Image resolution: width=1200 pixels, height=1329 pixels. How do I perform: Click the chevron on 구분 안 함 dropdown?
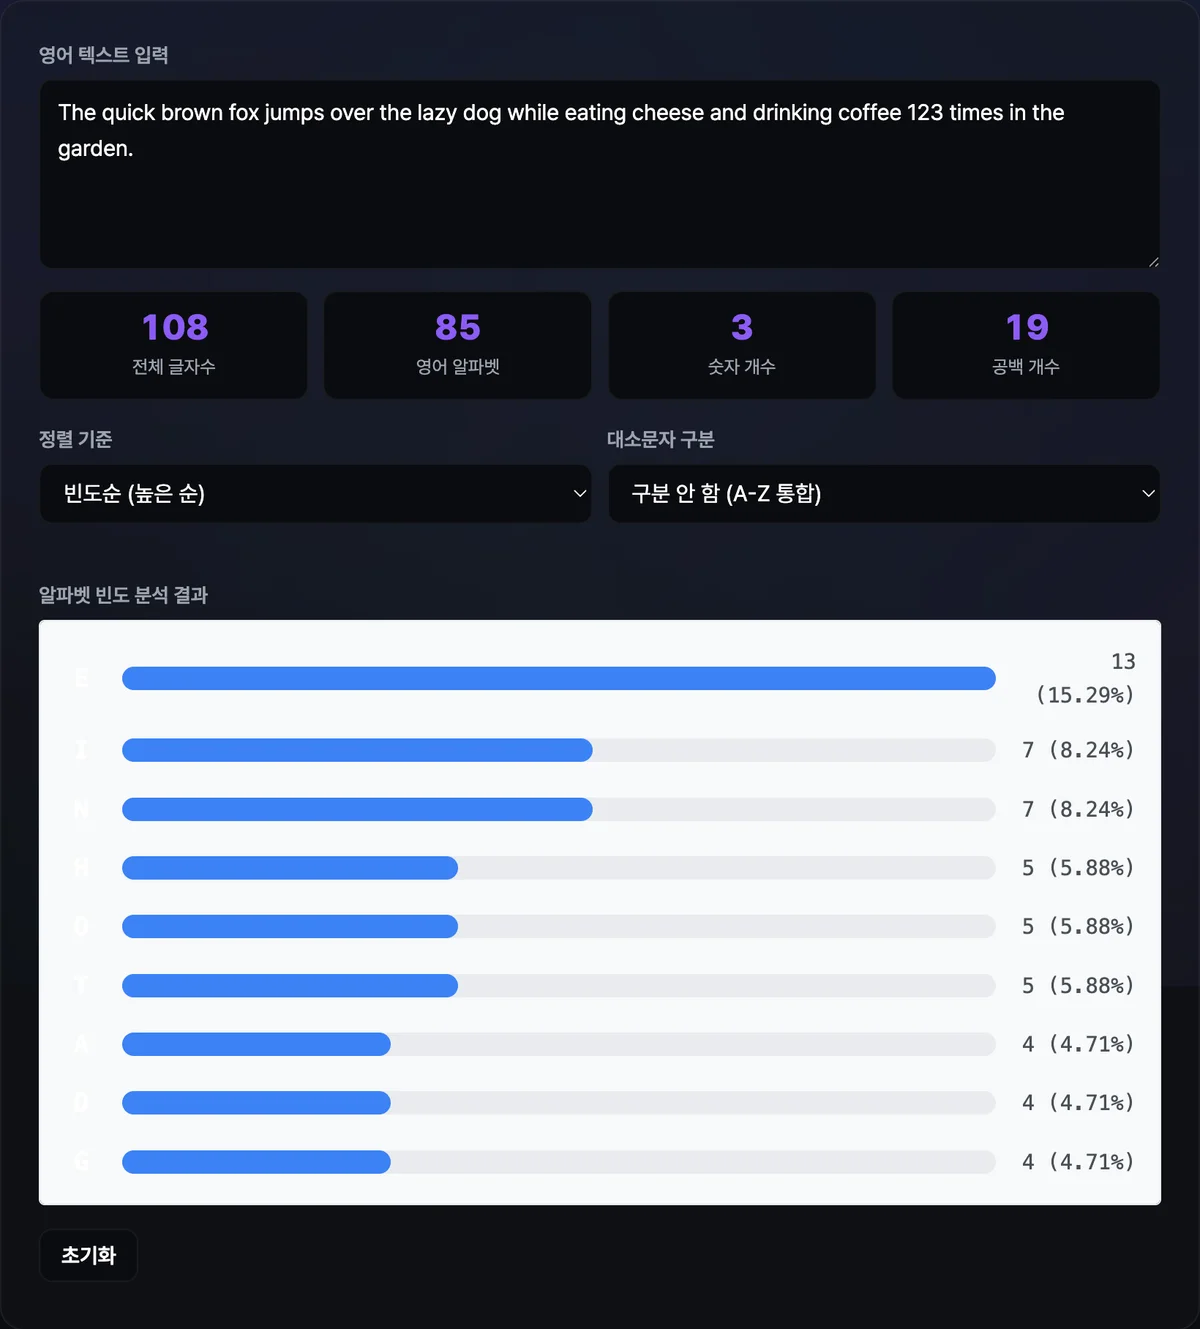[x=1148, y=493]
